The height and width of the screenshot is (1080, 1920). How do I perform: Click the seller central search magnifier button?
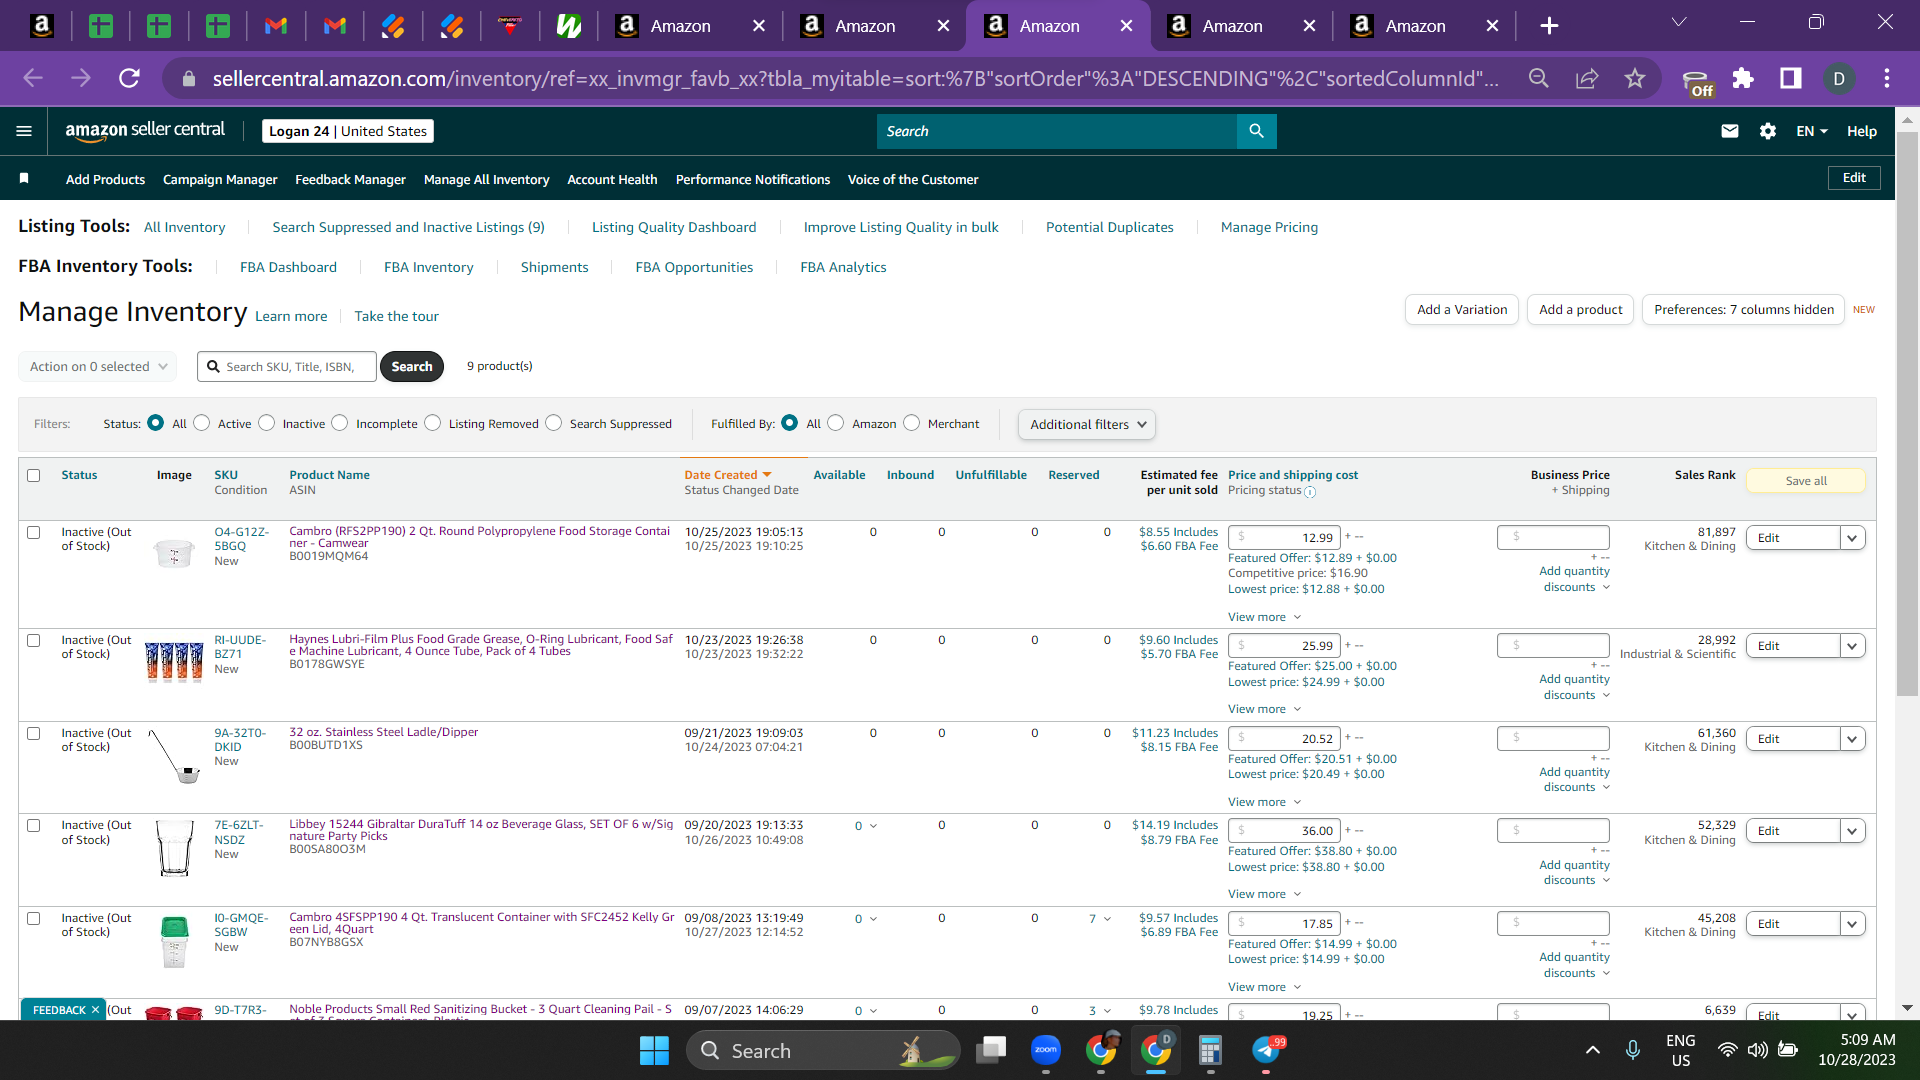click(x=1256, y=131)
